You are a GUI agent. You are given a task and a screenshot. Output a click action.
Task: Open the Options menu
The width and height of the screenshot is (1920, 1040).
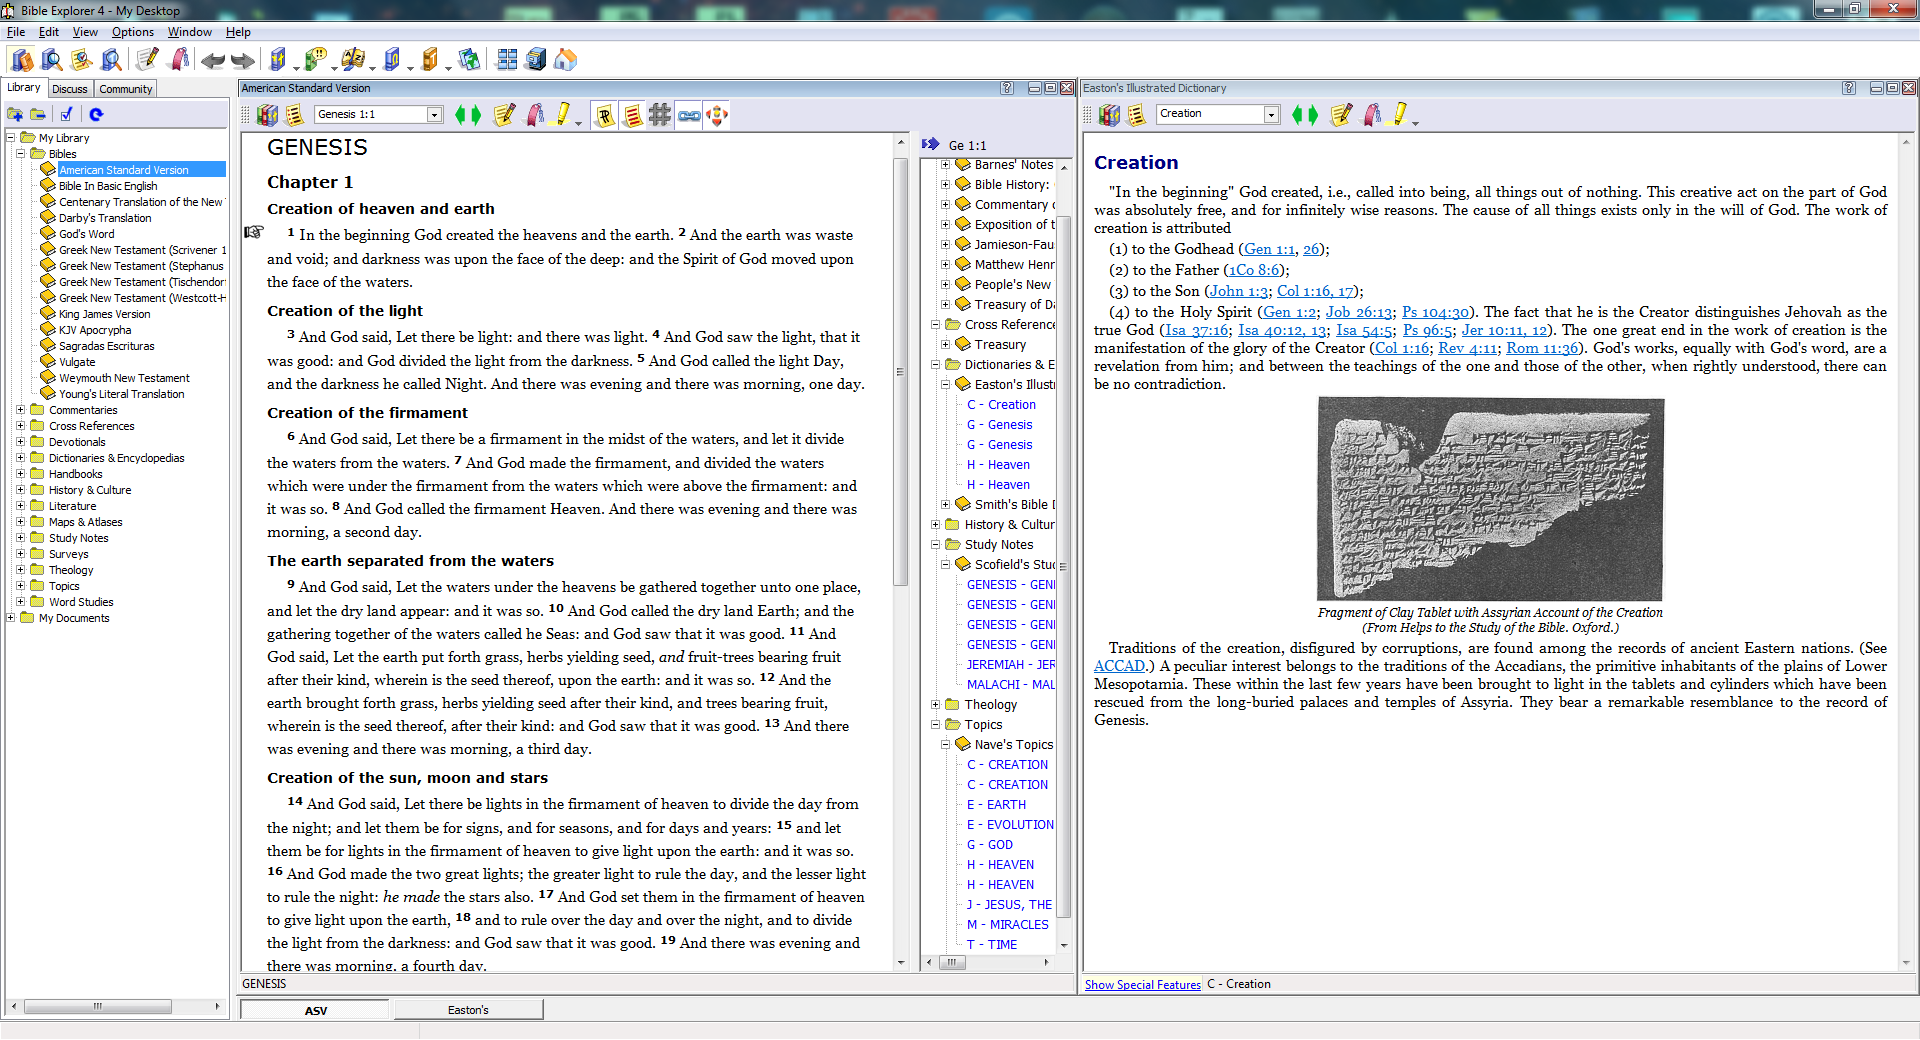[132, 32]
